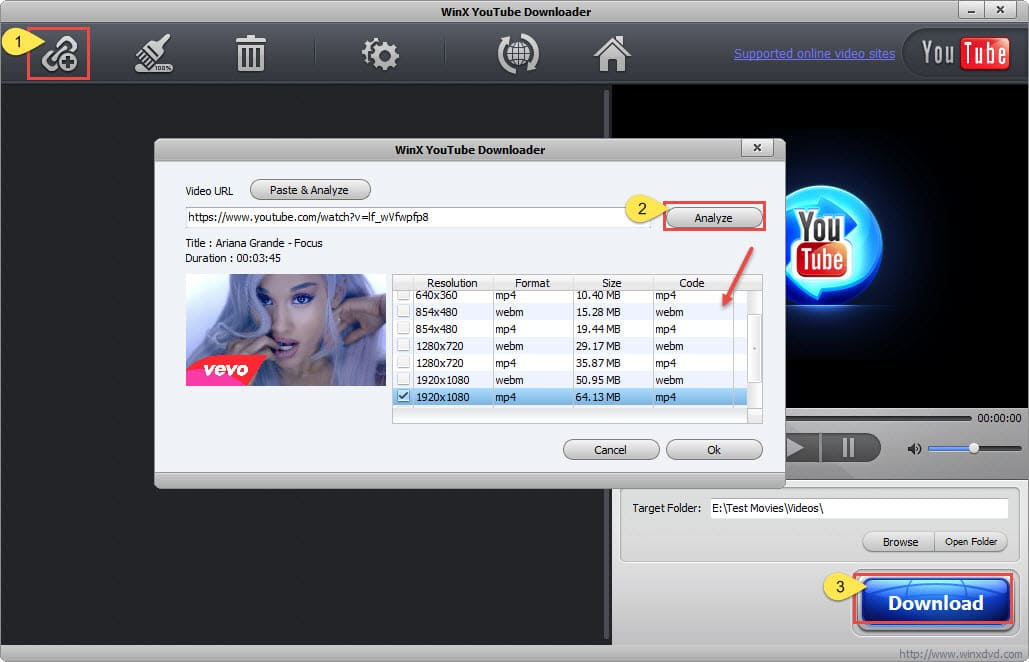Screen dimensions: 1029x662
Task: Click the Clear completed tasks brush icon
Action: pyautogui.click(x=154, y=53)
